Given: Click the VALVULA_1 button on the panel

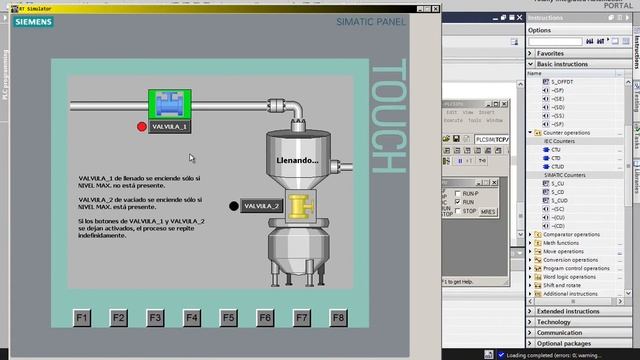Looking at the screenshot, I should coord(169,127).
